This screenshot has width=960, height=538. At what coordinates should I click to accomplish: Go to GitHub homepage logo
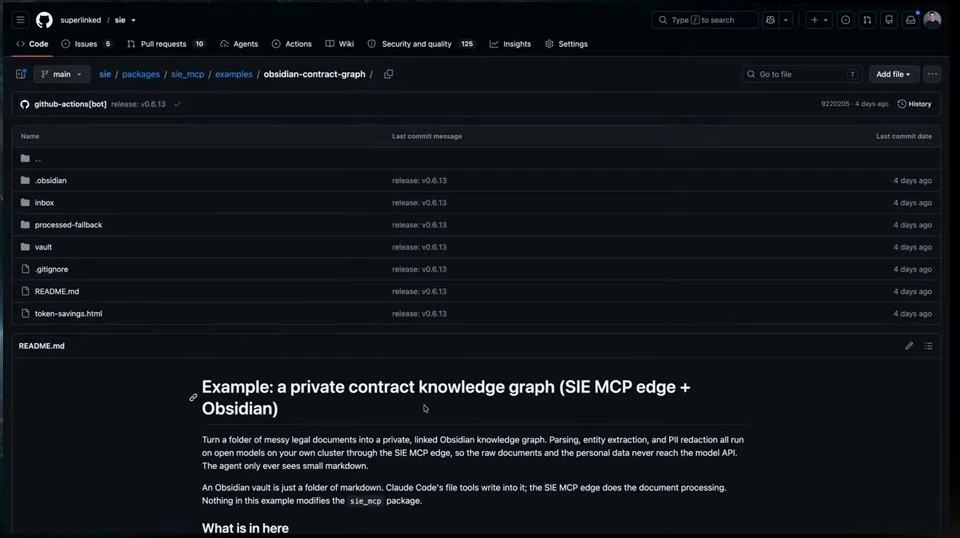44,20
